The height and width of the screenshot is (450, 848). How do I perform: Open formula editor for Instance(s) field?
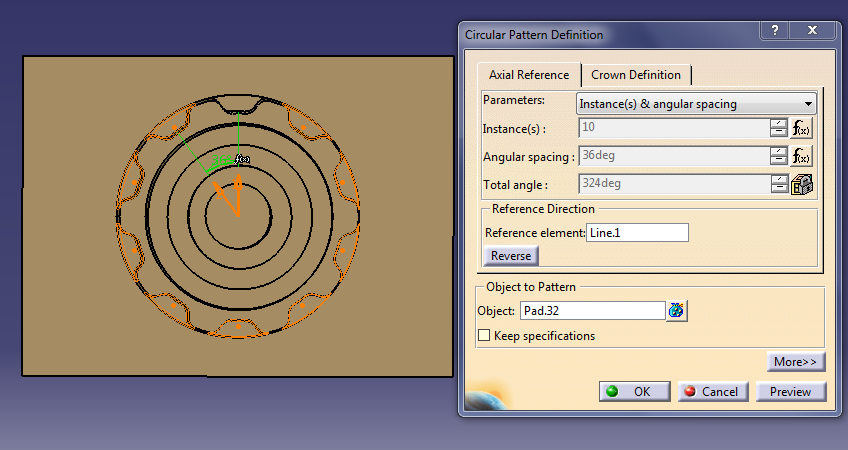point(802,128)
